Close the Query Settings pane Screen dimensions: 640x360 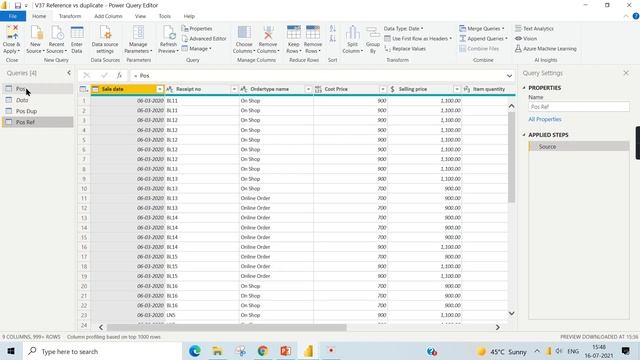click(x=626, y=73)
